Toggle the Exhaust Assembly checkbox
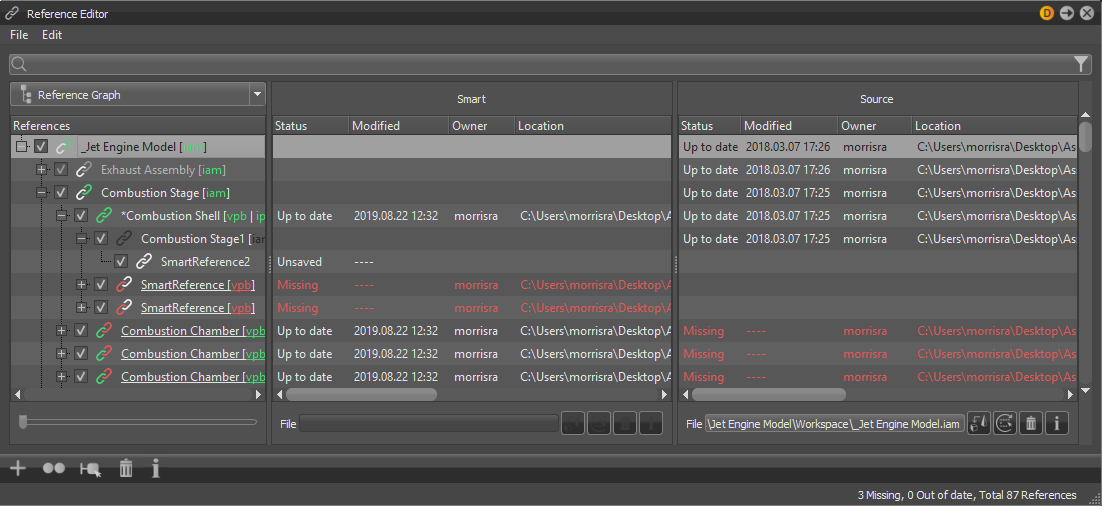Screen dimensions: 1103x507 (61, 169)
